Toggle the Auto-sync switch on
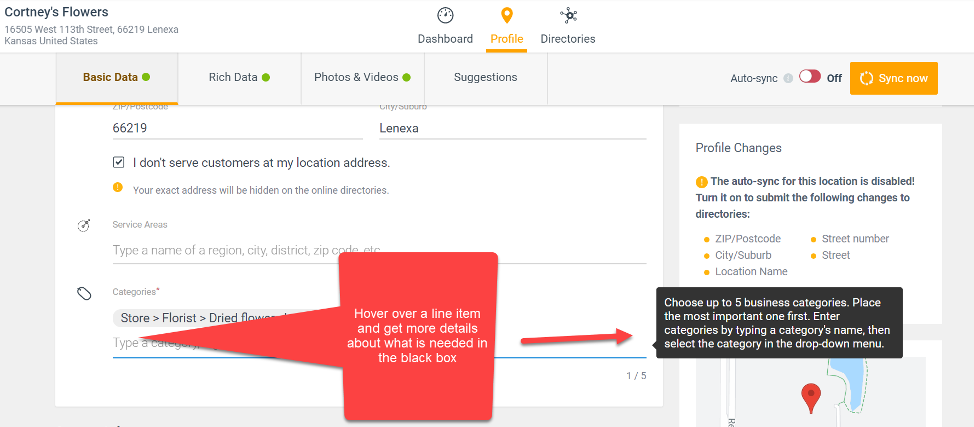Viewport: 974px width, 427px height. point(809,77)
